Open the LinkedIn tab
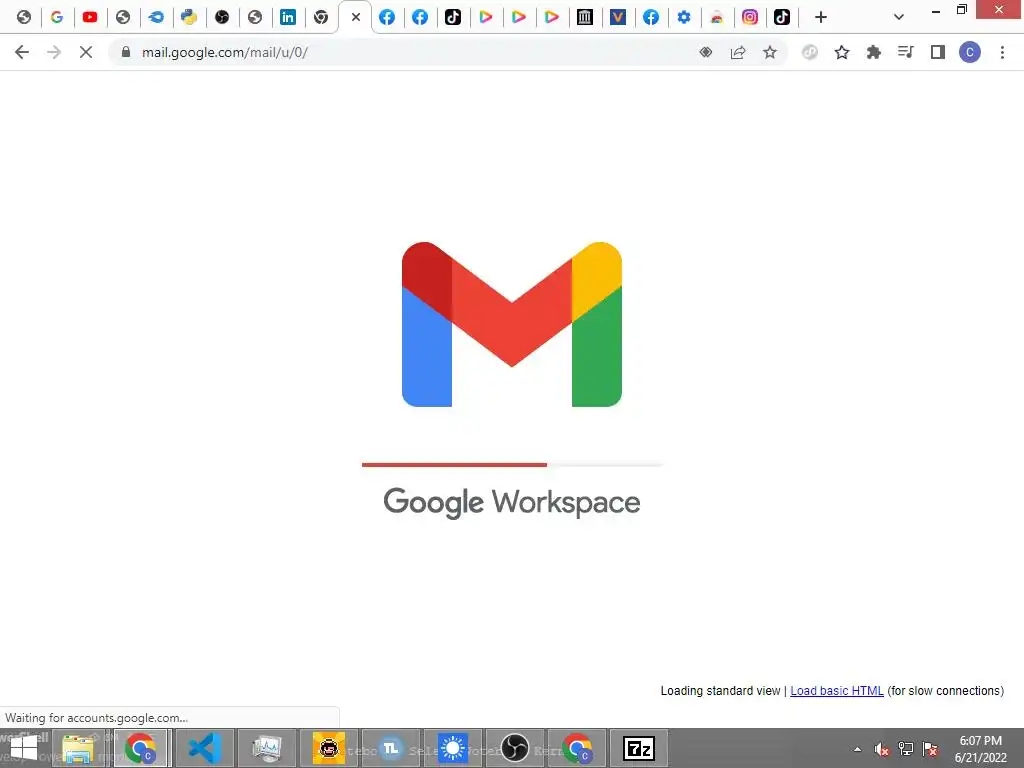Viewport: 1024px width, 768px height. point(287,17)
